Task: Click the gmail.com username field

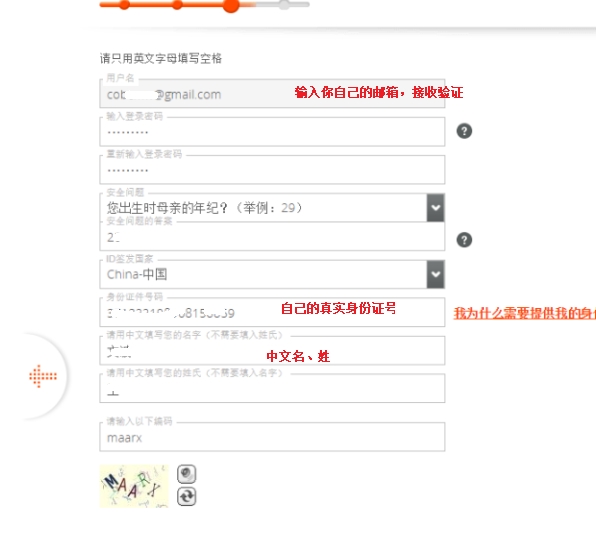Action: point(272,93)
